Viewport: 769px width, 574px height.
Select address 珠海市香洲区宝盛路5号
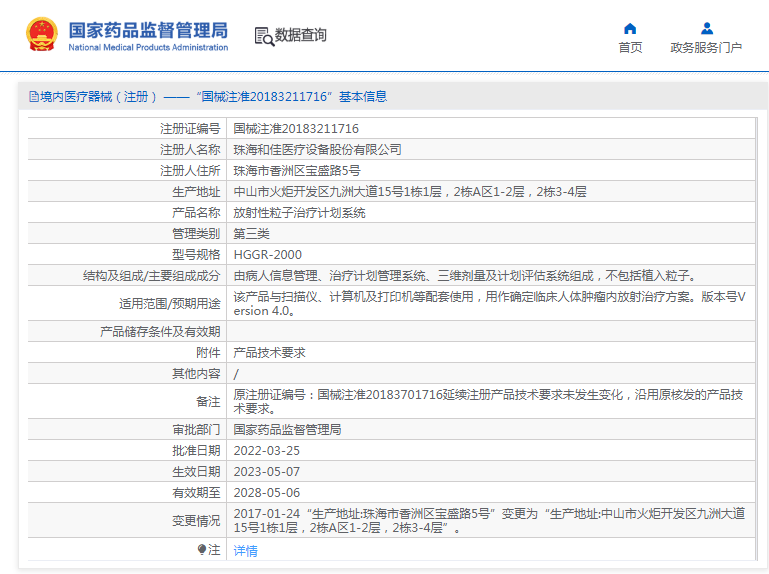point(297,171)
